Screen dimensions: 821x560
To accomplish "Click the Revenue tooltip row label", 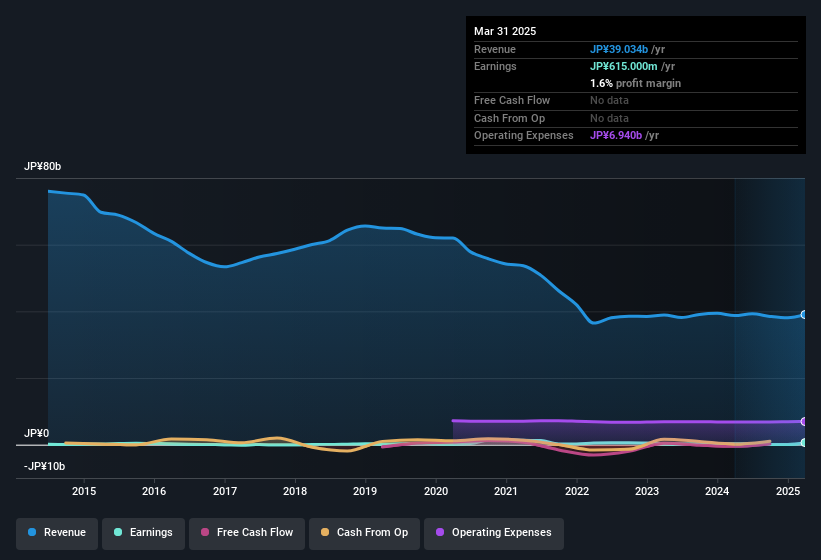I will pyautogui.click(x=494, y=49).
